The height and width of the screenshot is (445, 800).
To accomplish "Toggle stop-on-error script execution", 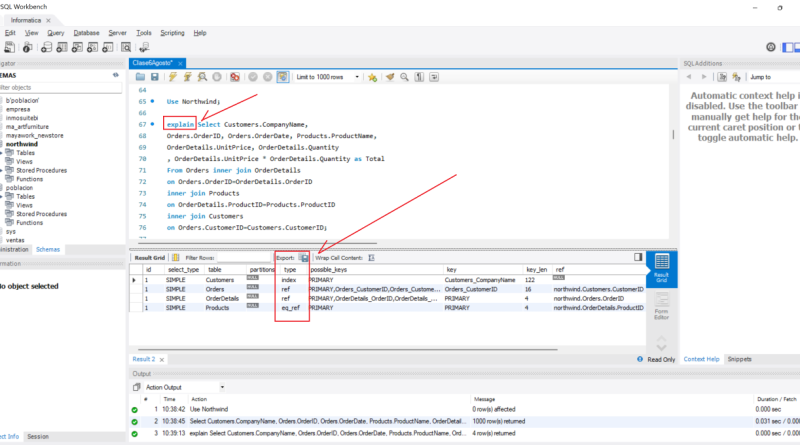I will click(x=235, y=77).
